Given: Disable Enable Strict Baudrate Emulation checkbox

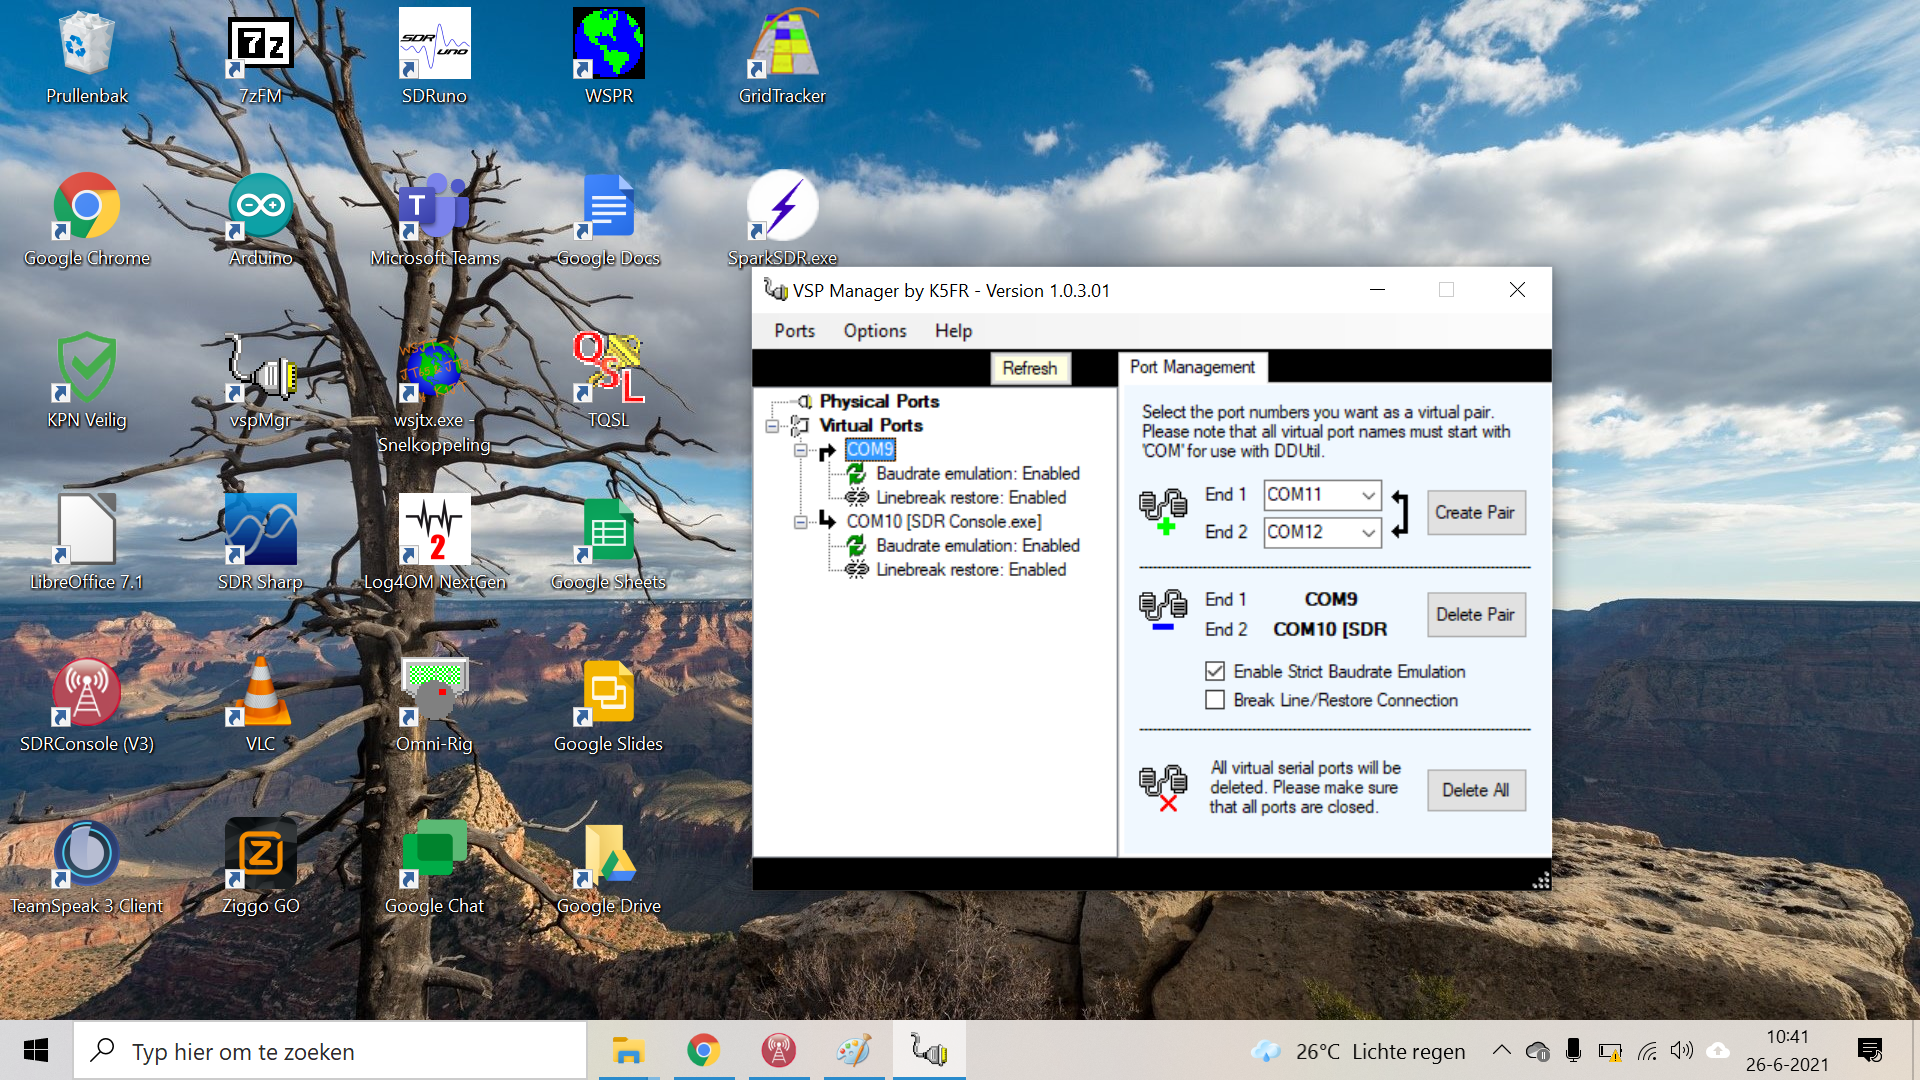Looking at the screenshot, I should click(1215, 671).
